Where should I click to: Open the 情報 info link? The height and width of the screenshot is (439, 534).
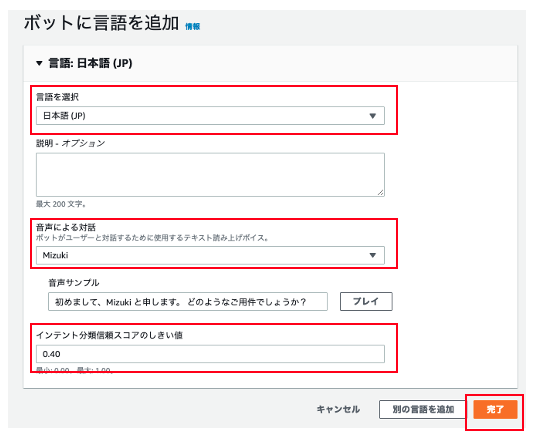192,26
